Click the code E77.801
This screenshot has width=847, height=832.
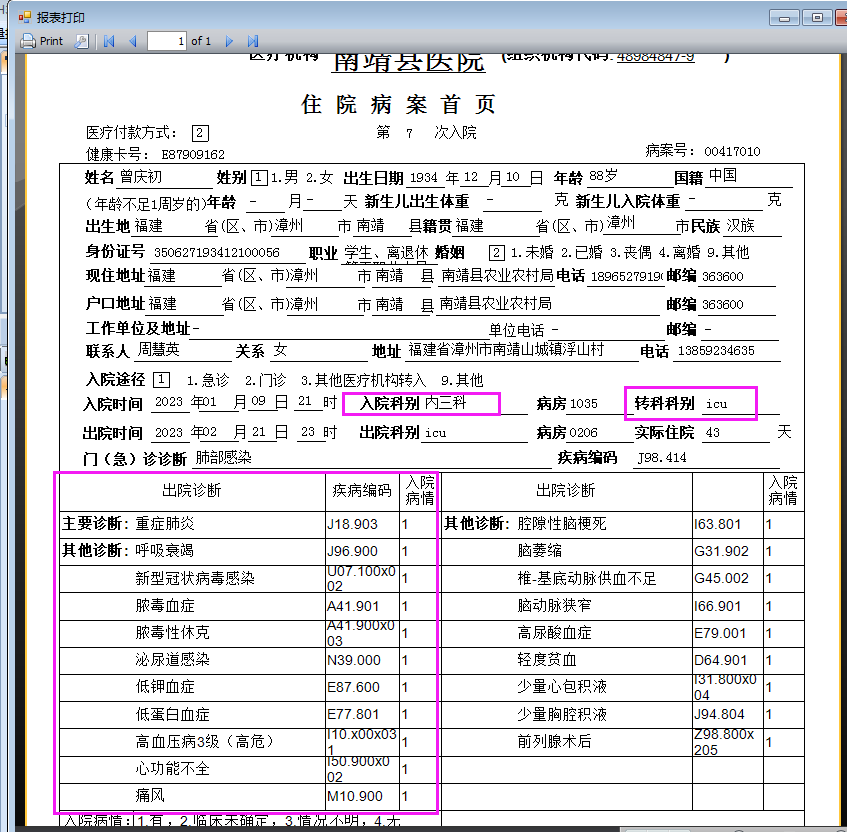(x=353, y=715)
